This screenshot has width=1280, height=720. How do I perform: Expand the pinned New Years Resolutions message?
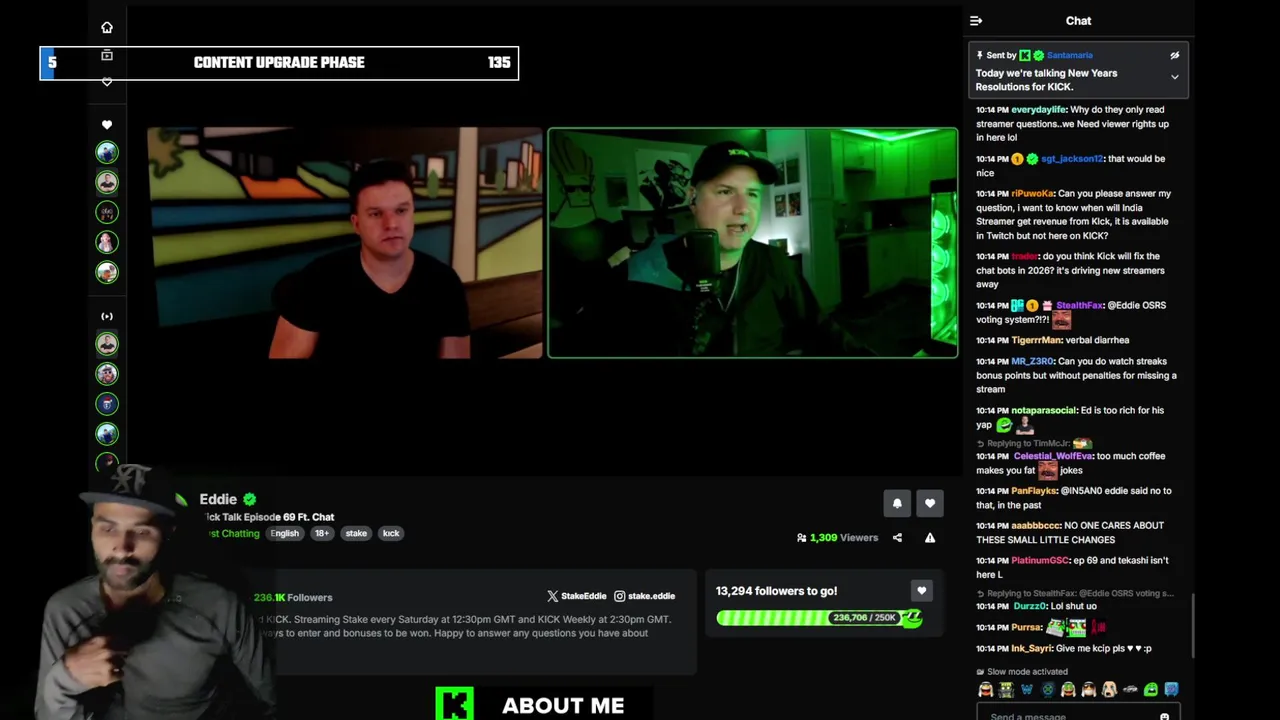[1175, 77]
